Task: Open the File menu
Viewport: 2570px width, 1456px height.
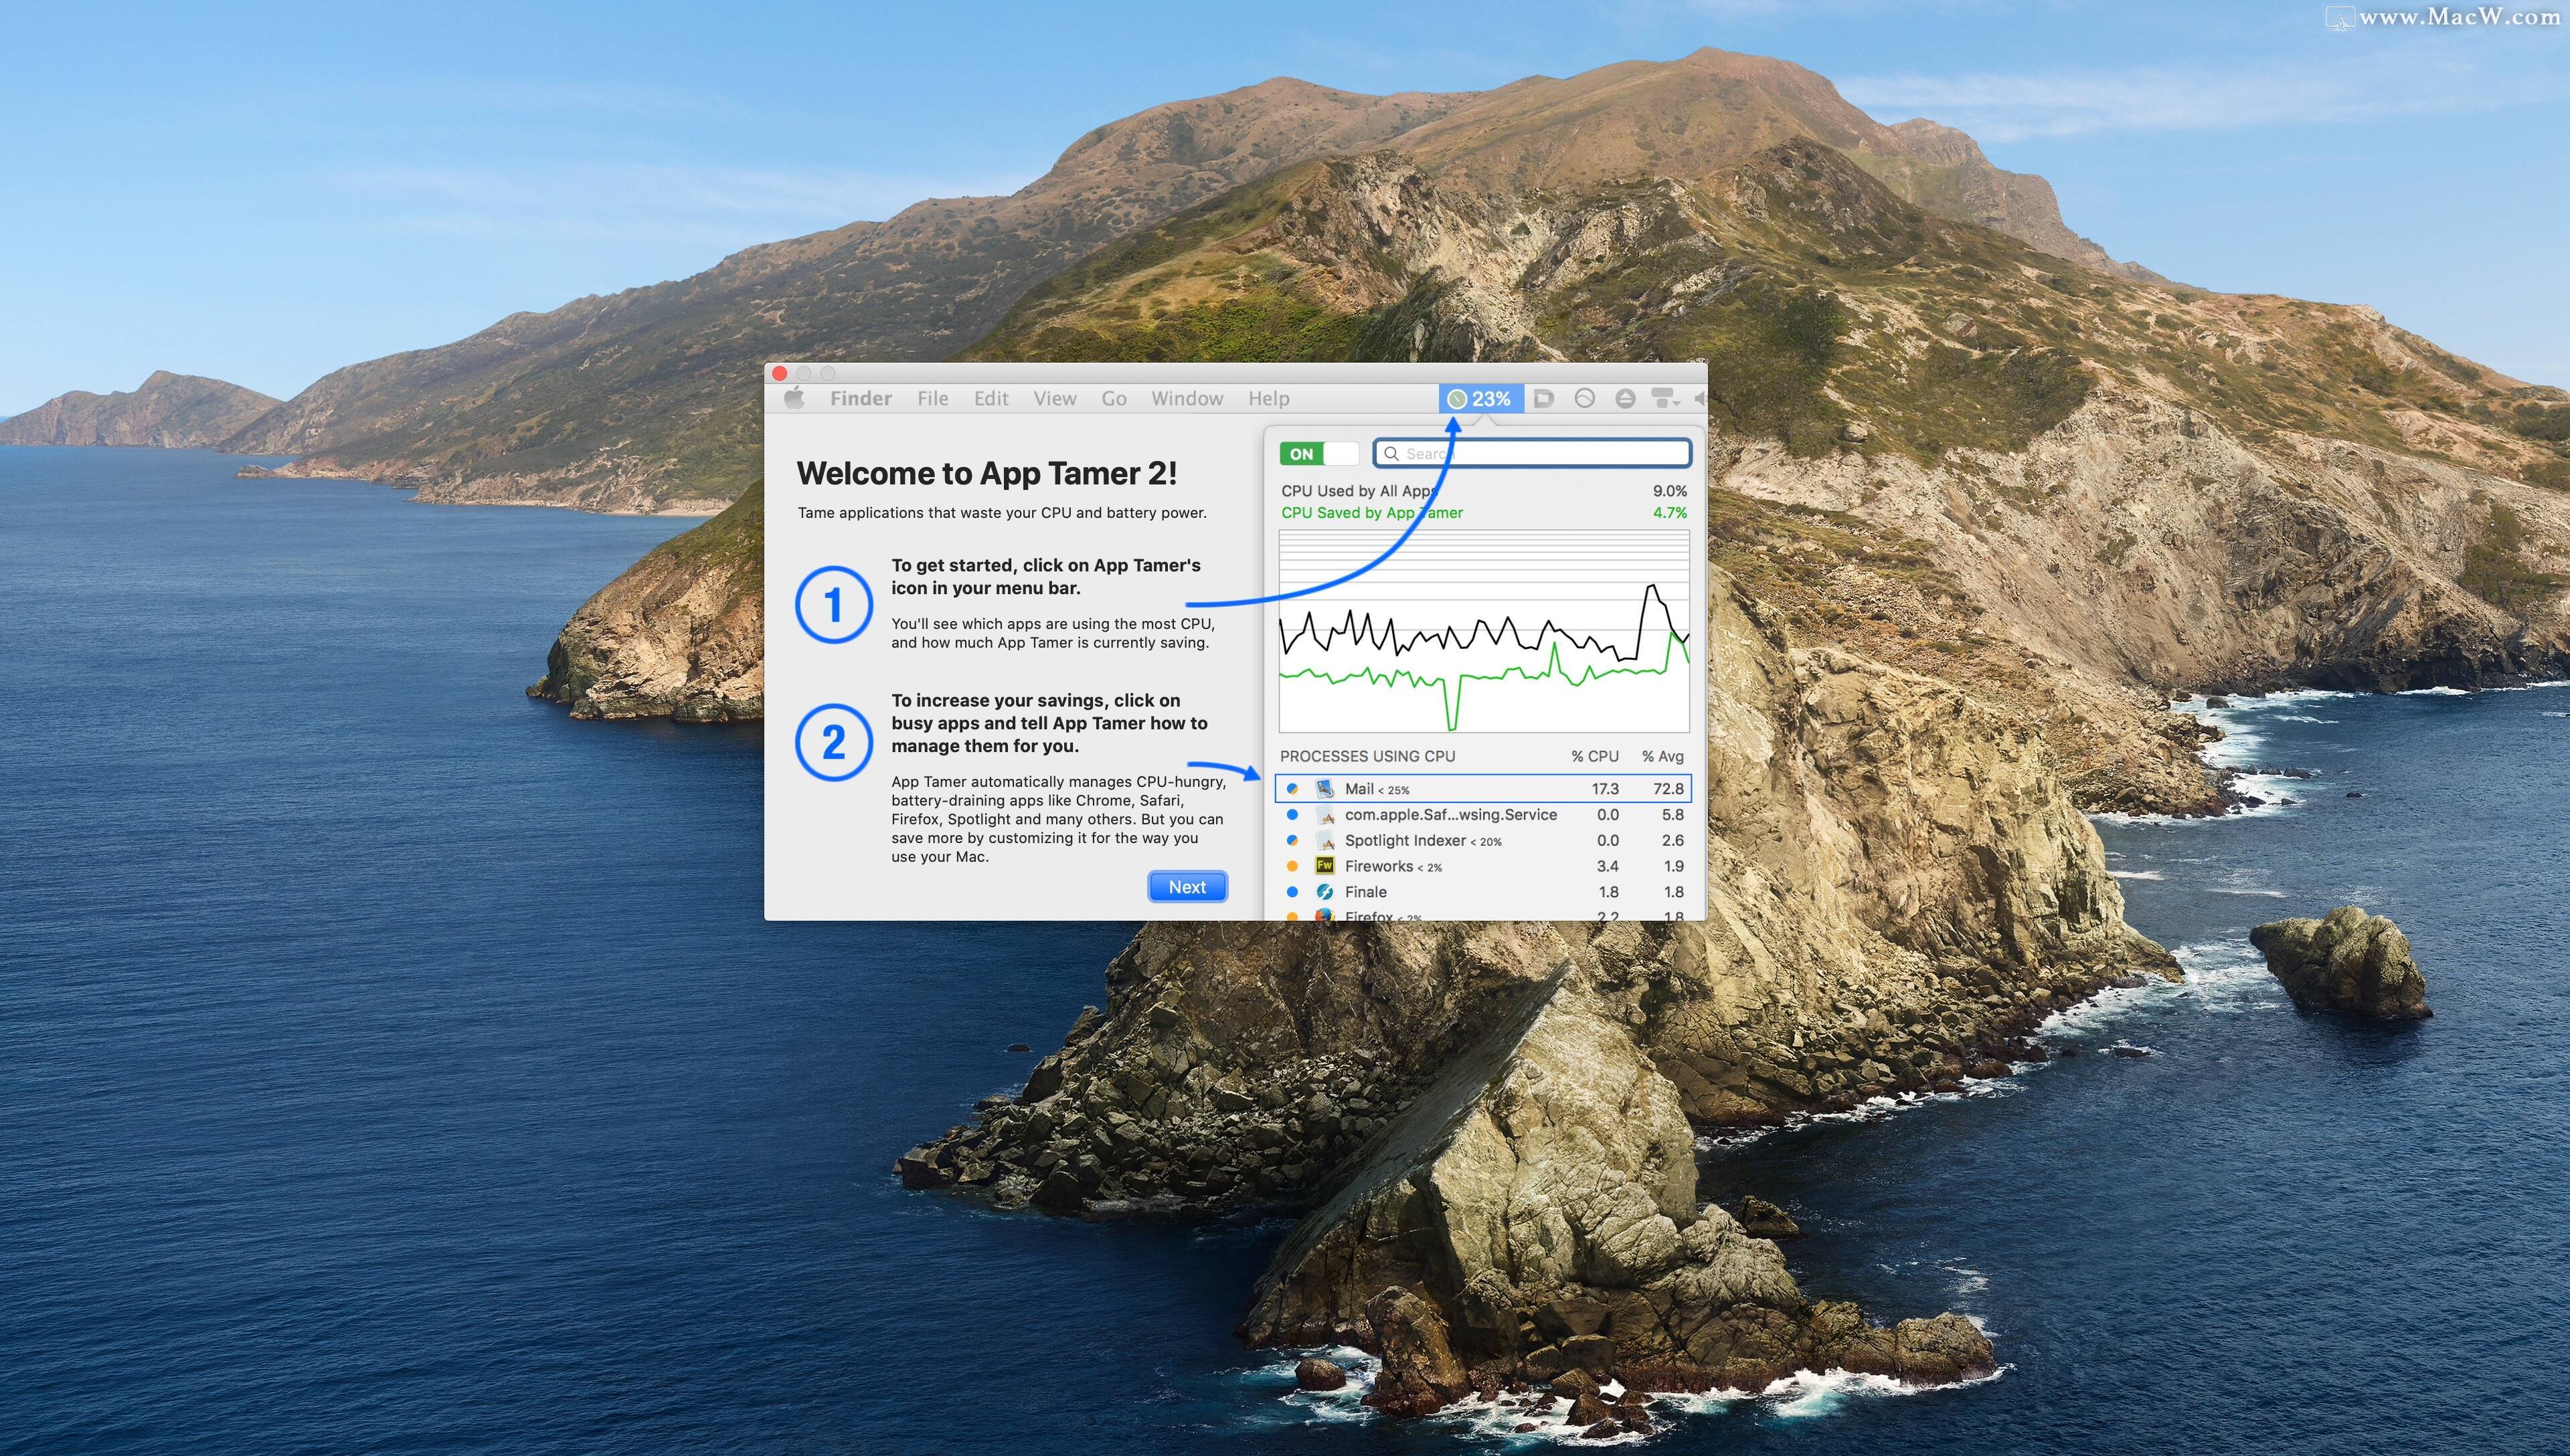Action: coord(932,398)
